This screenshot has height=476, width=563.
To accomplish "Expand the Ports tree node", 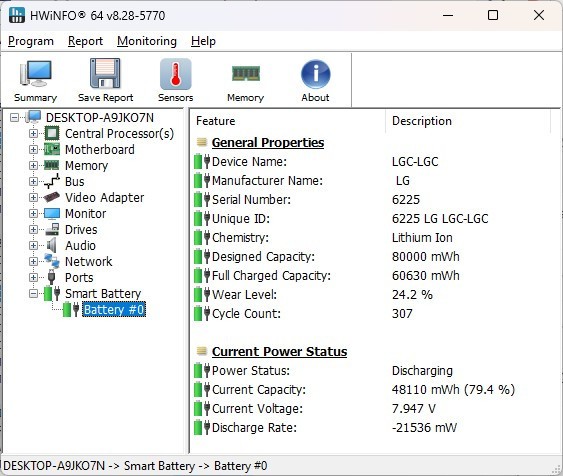I will tap(33, 277).
